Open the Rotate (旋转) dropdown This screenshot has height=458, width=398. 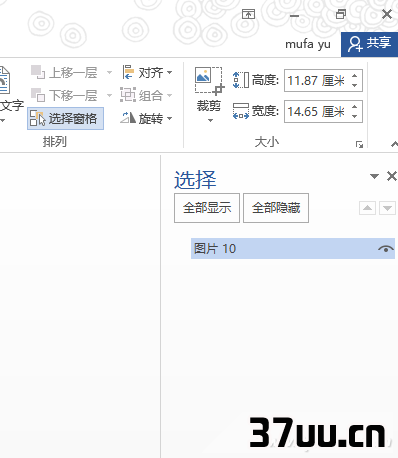coord(147,118)
